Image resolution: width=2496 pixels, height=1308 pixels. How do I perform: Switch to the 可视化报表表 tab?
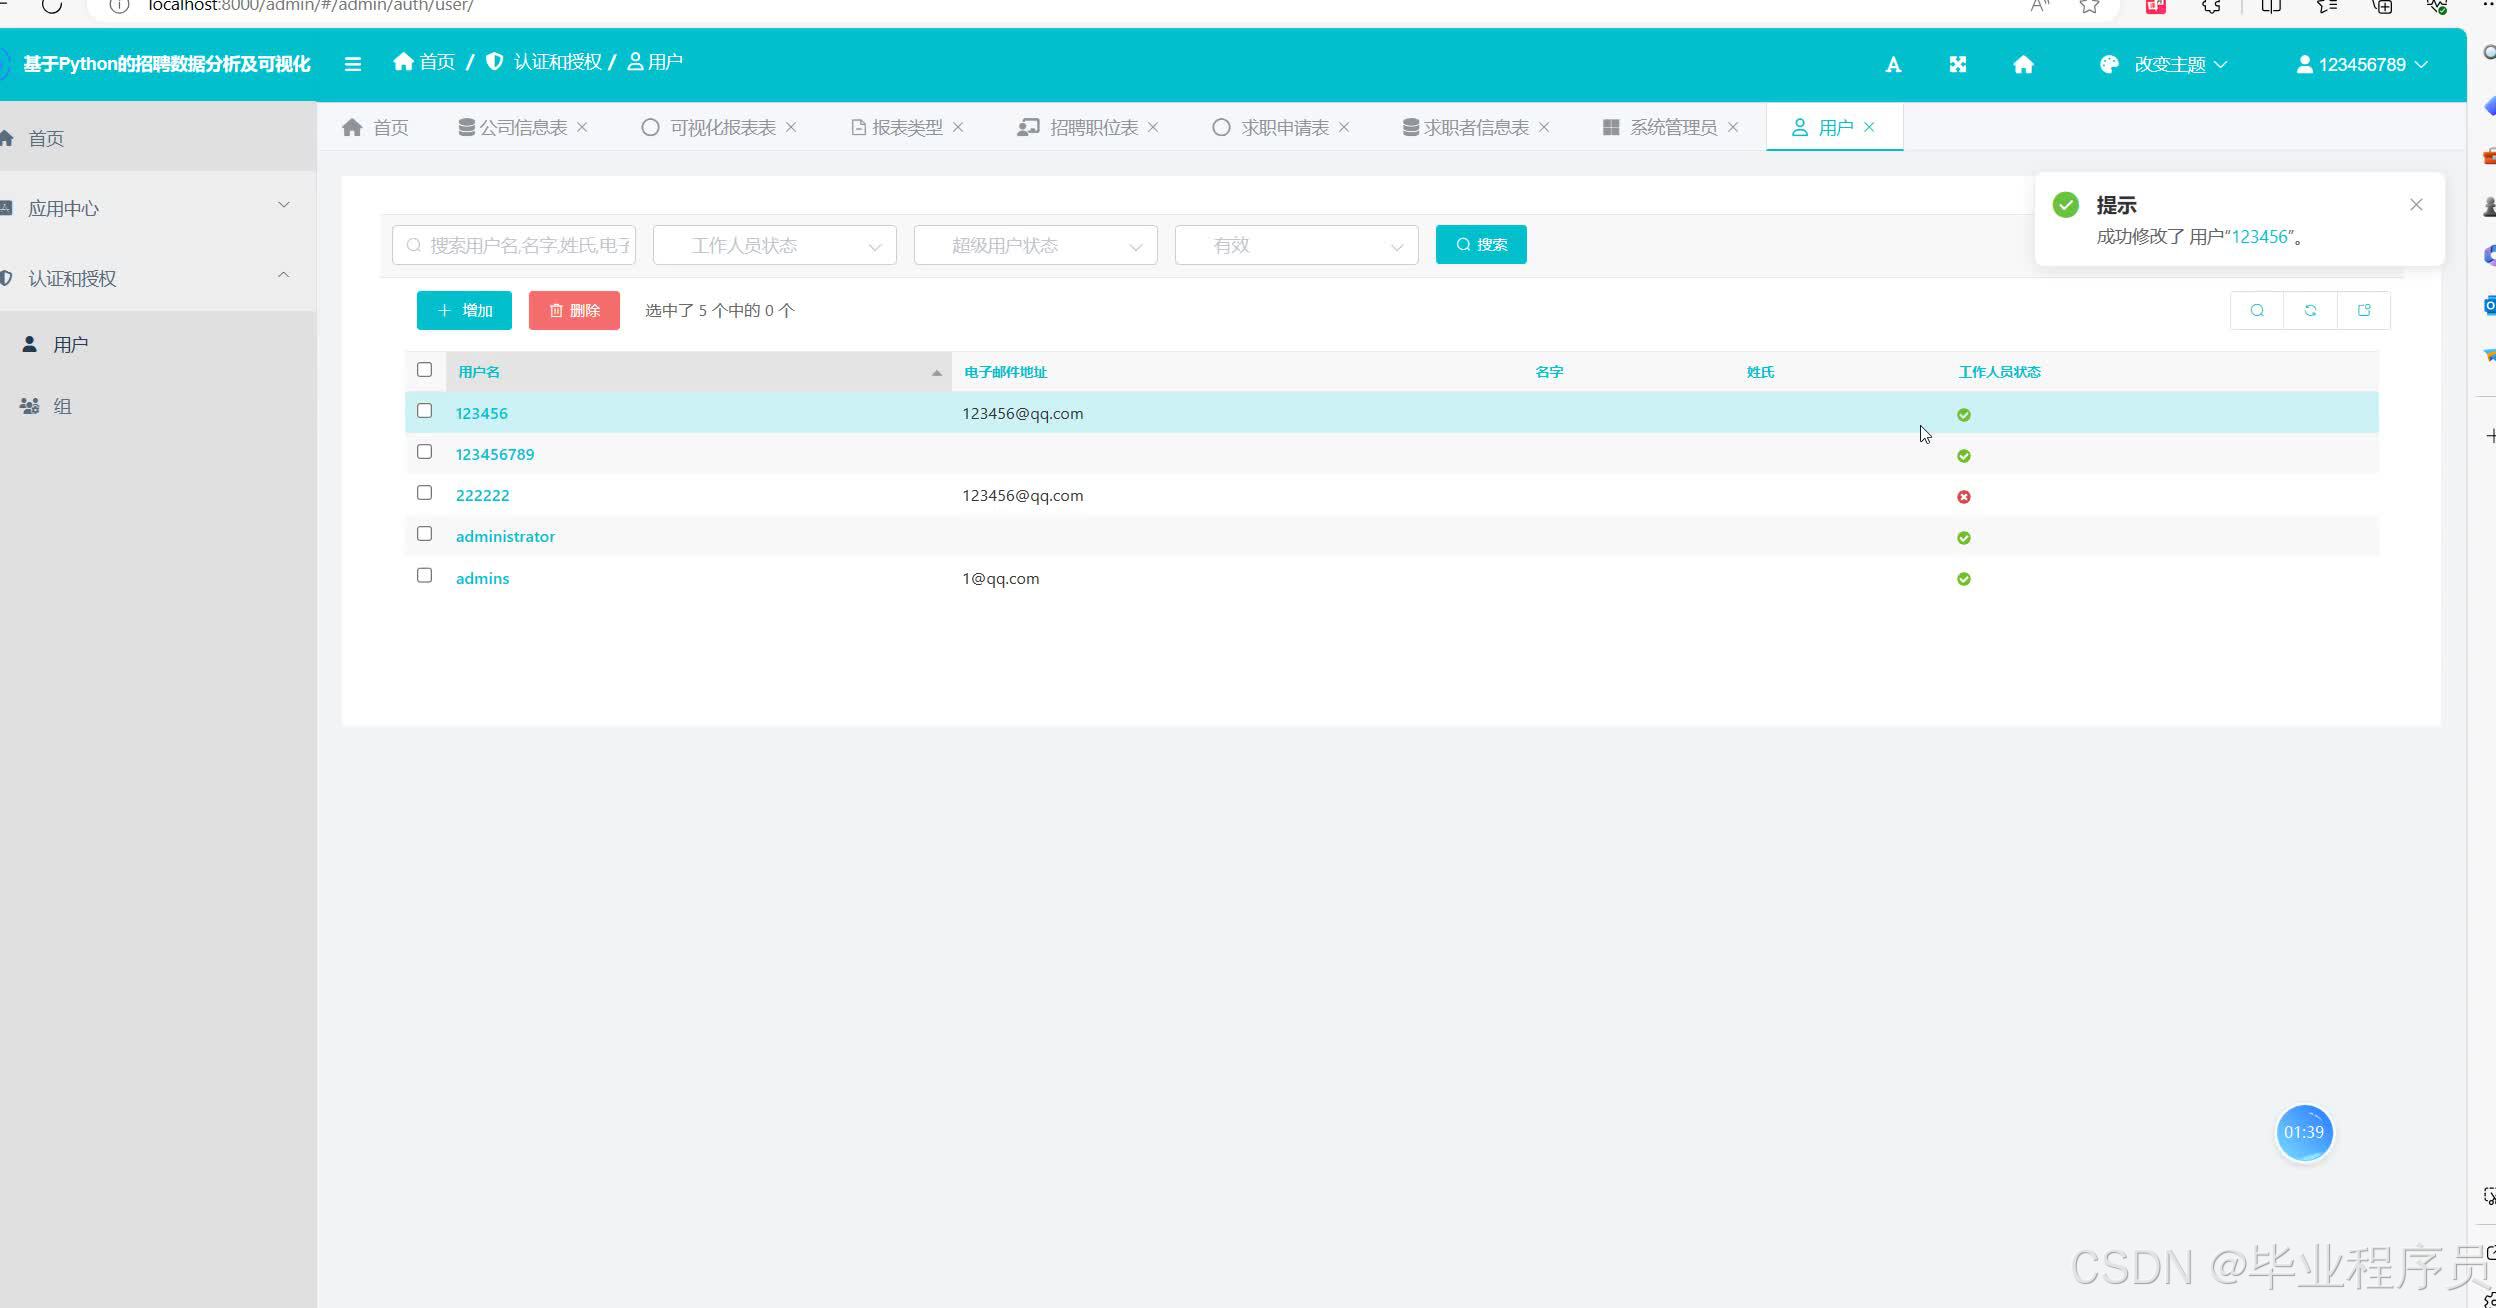(709, 127)
